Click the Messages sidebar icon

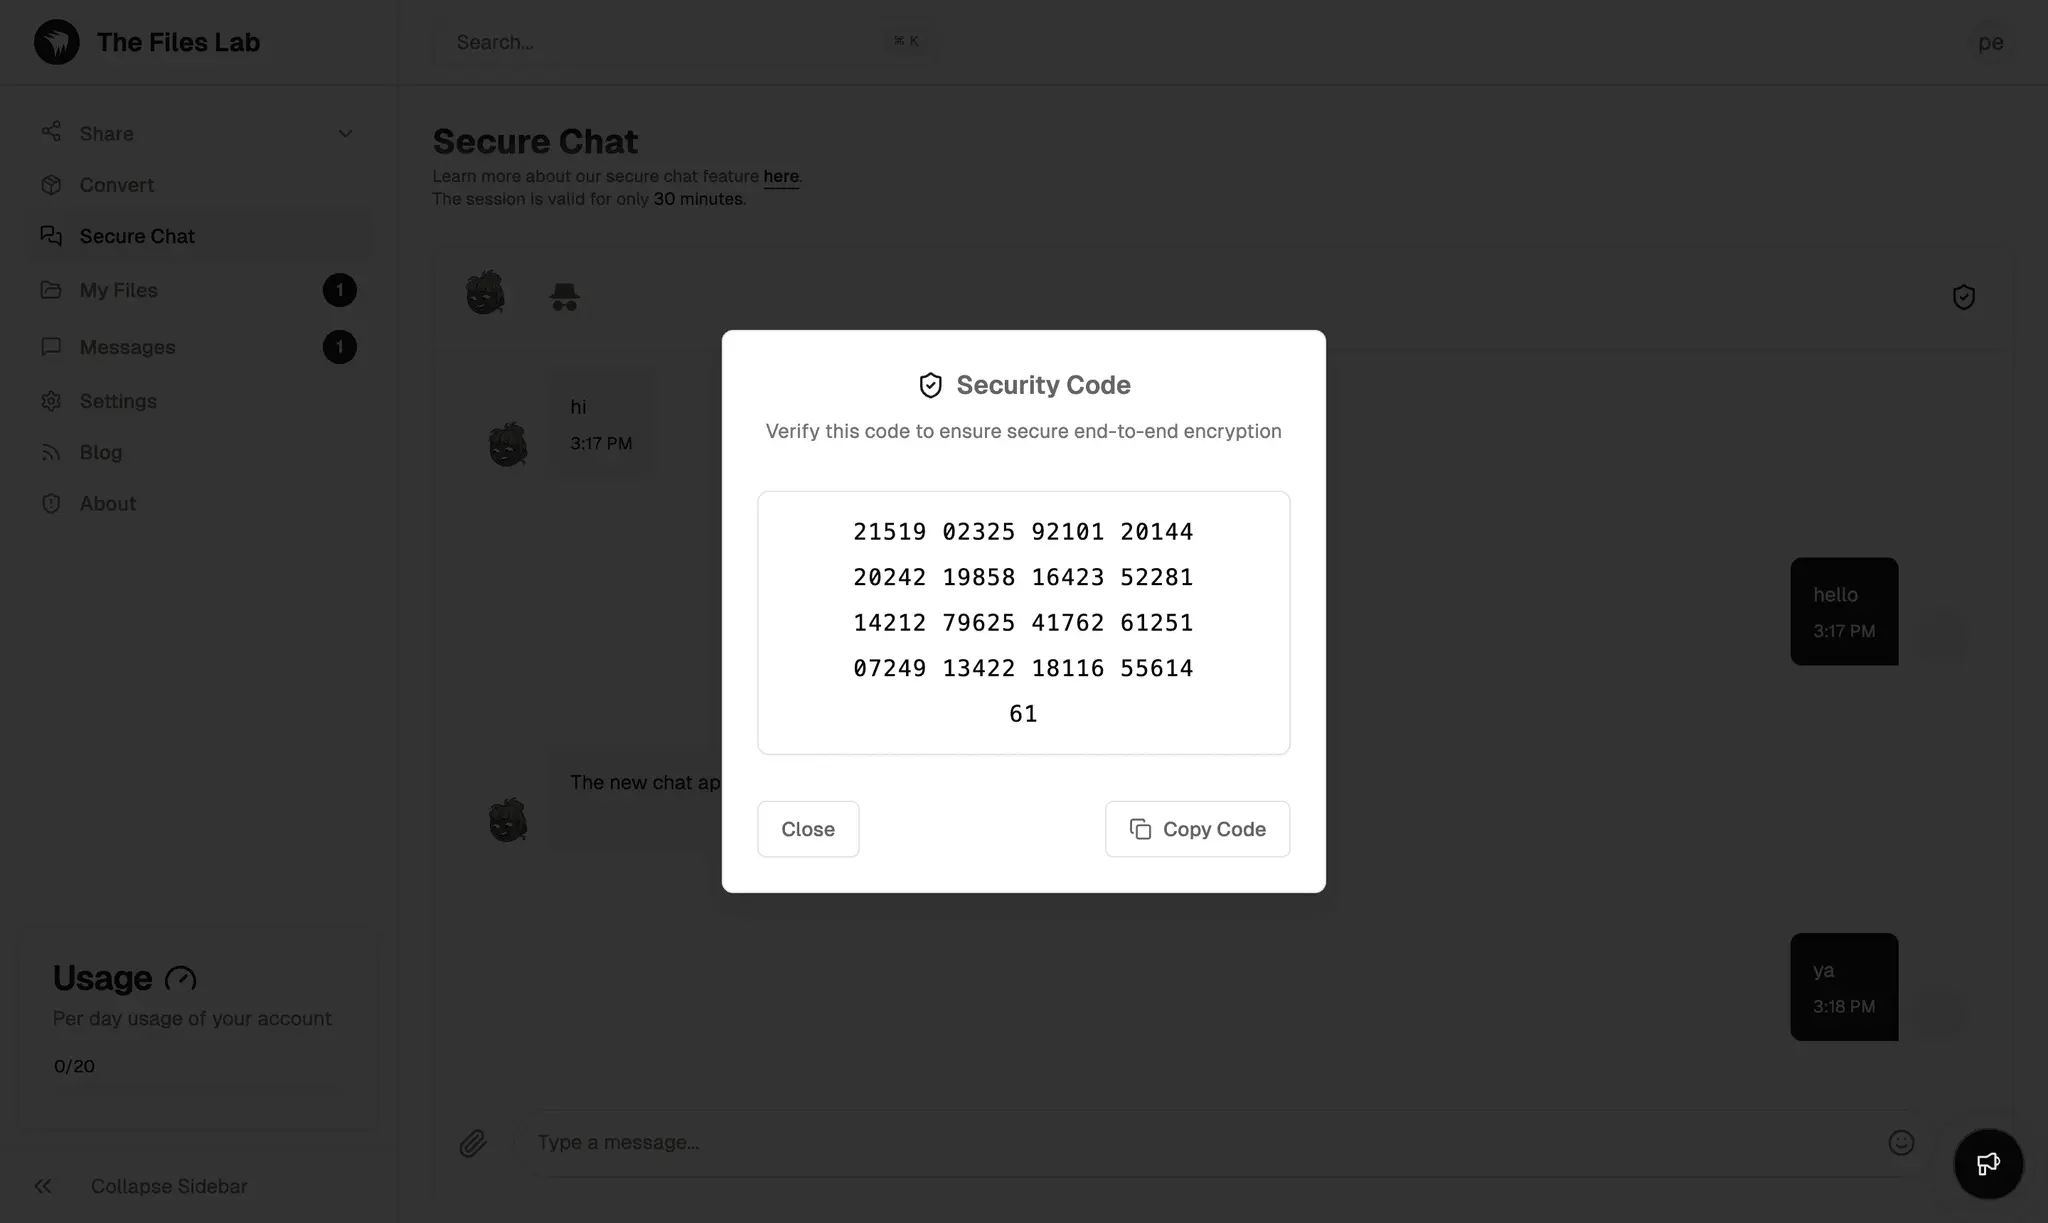coord(51,347)
